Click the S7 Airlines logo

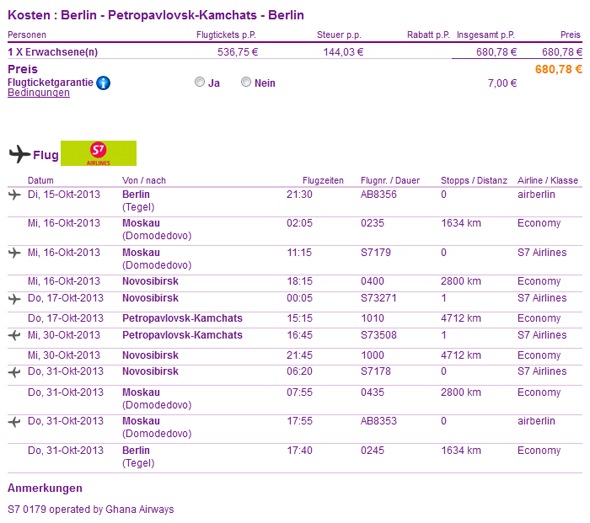tap(99, 153)
